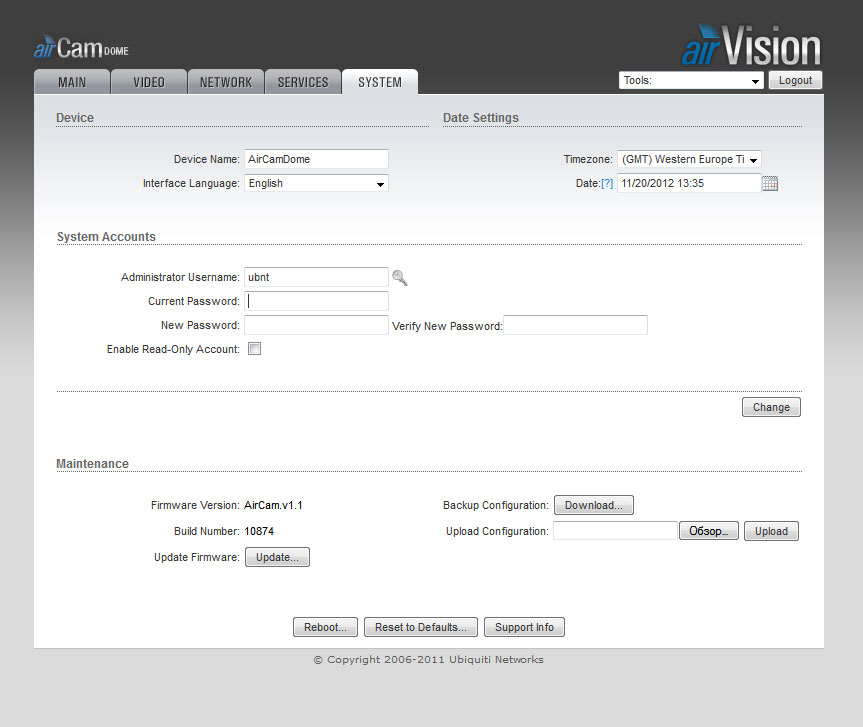Reboot the camera
Screen dimensions: 863x727
click(325, 627)
